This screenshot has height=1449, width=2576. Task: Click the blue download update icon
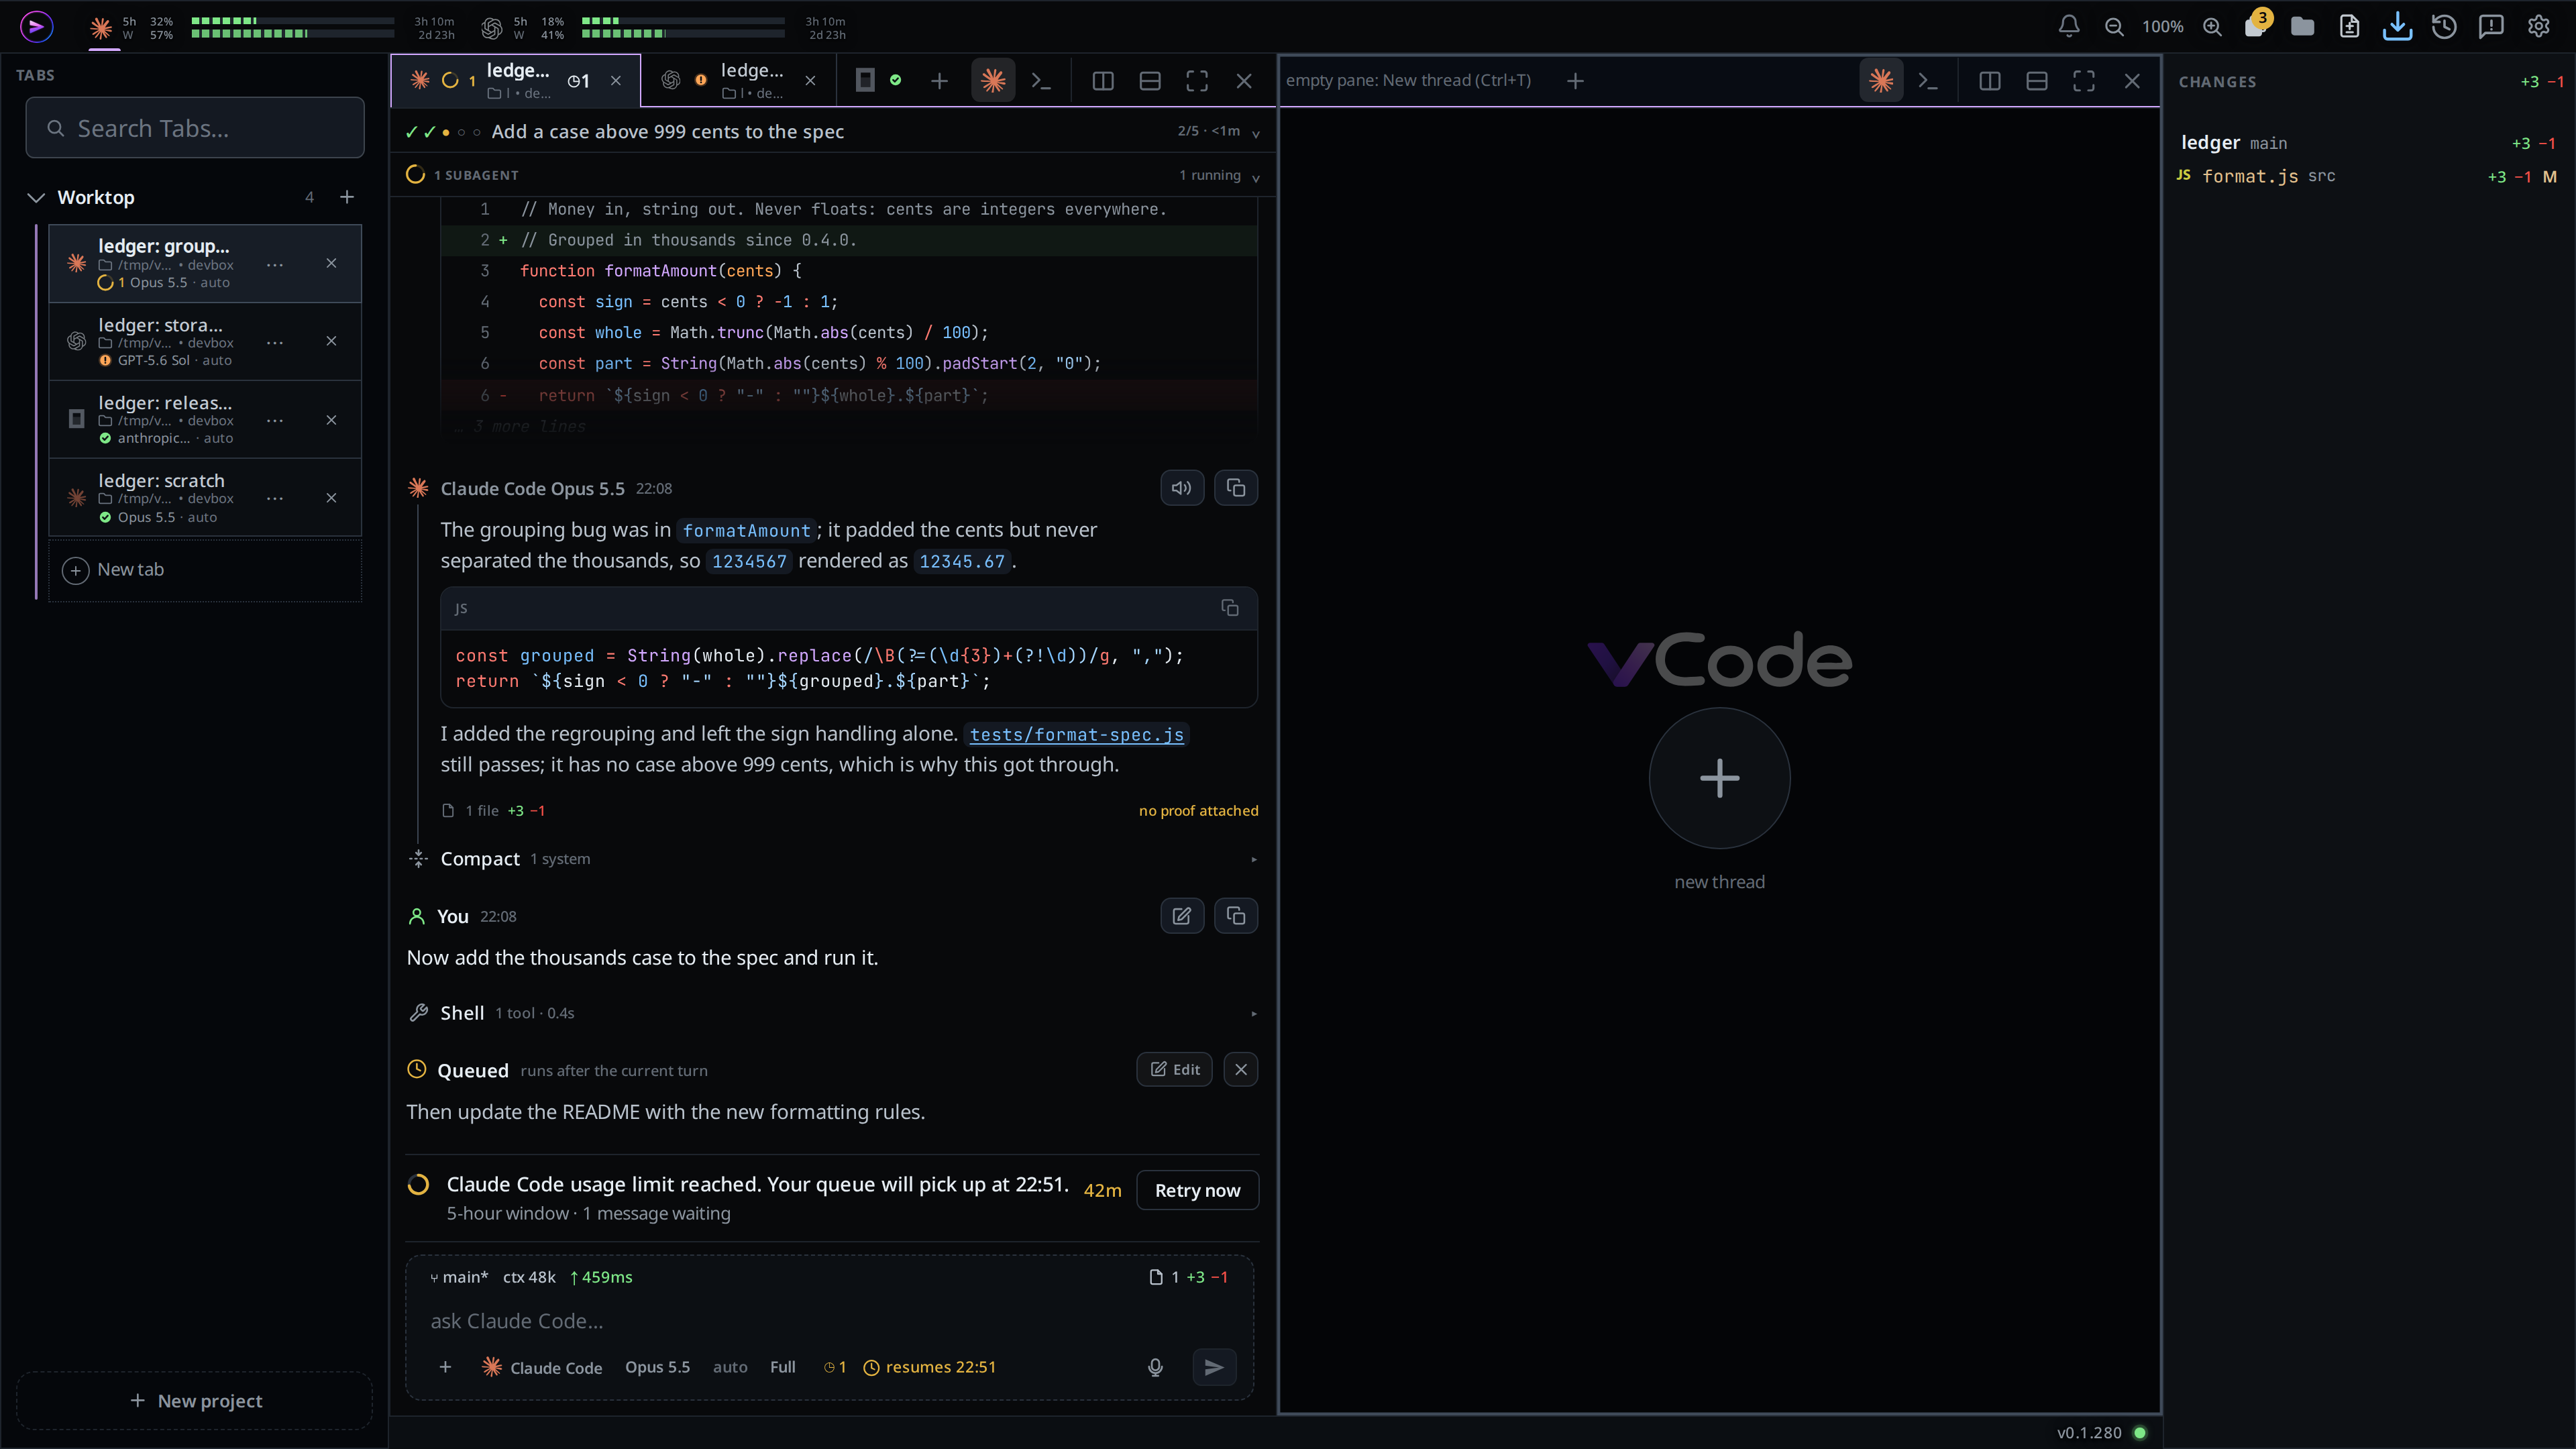[2397, 27]
